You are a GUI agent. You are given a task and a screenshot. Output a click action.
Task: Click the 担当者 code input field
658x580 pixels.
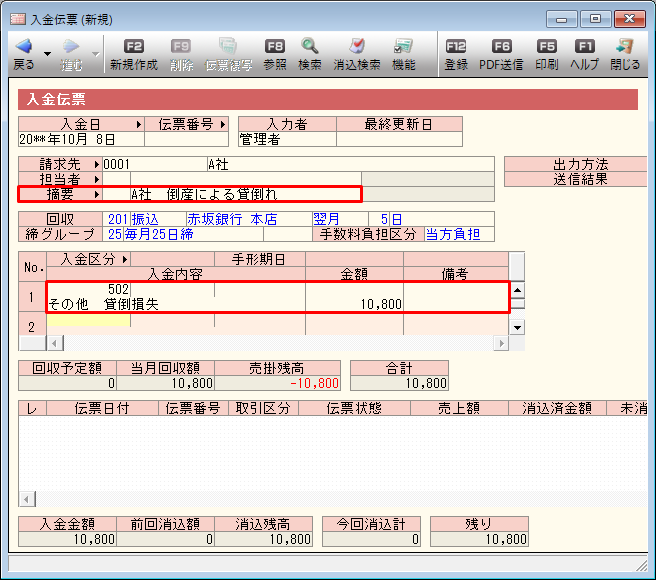point(117,180)
